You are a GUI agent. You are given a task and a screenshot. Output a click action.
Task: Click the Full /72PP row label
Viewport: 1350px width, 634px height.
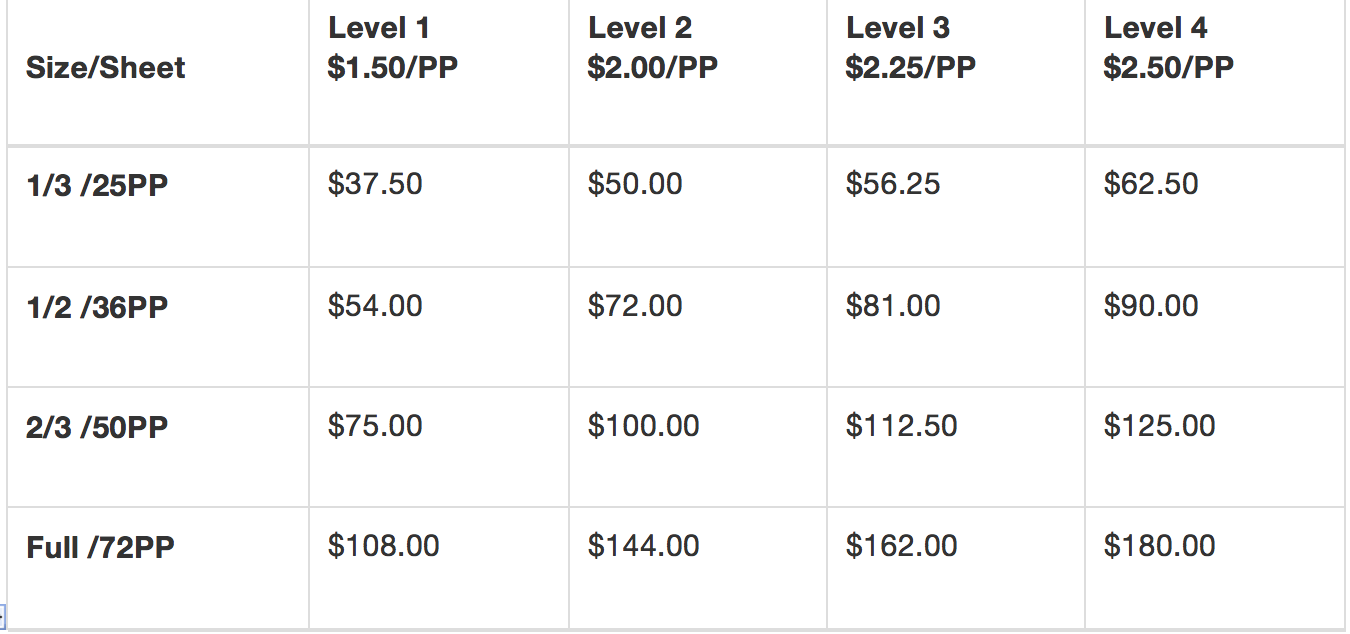[100, 548]
